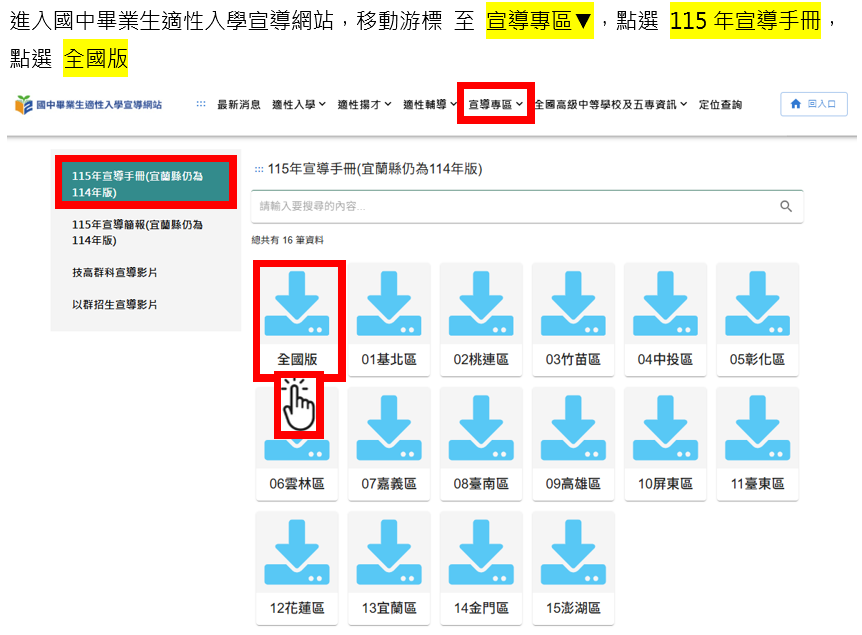The image size is (862, 635).
Task: Open the 適性入學 dropdown menu
Action: point(299,104)
